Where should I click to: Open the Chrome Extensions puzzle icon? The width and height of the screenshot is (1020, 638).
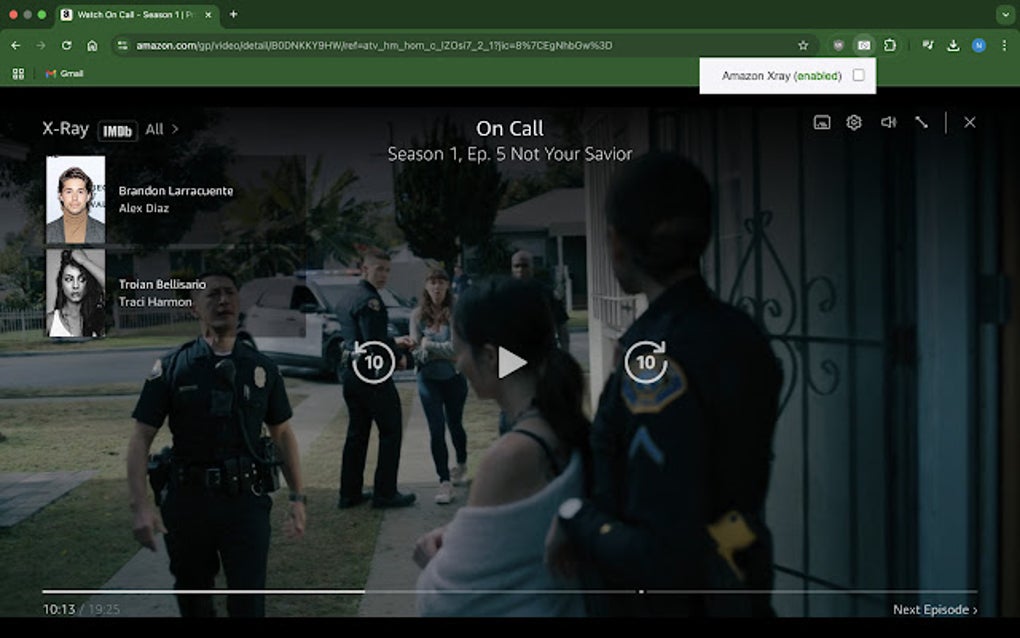pyautogui.click(x=892, y=45)
